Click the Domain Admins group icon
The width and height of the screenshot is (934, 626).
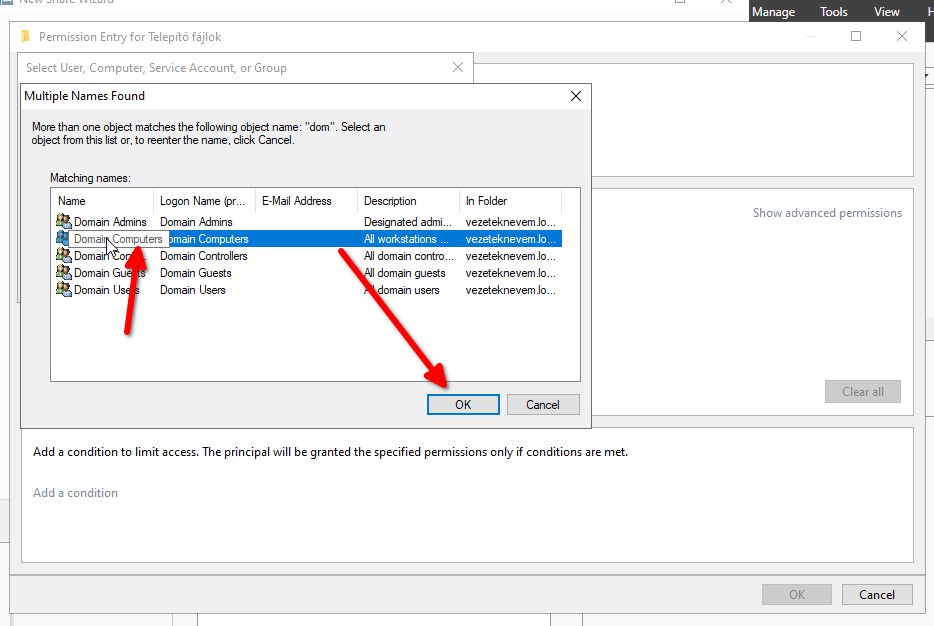pyautogui.click(x=64, y=222)
